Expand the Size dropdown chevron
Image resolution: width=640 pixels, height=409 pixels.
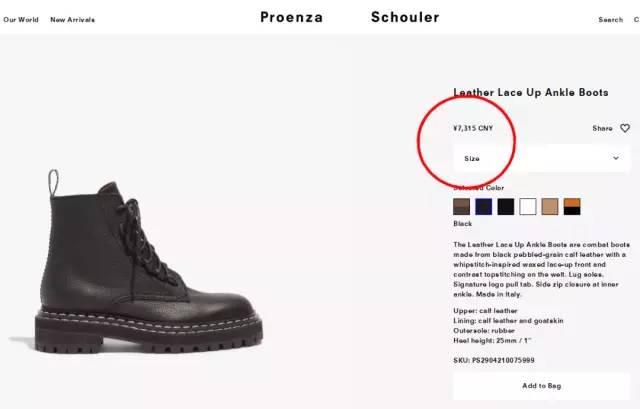[x=616, y=158]
